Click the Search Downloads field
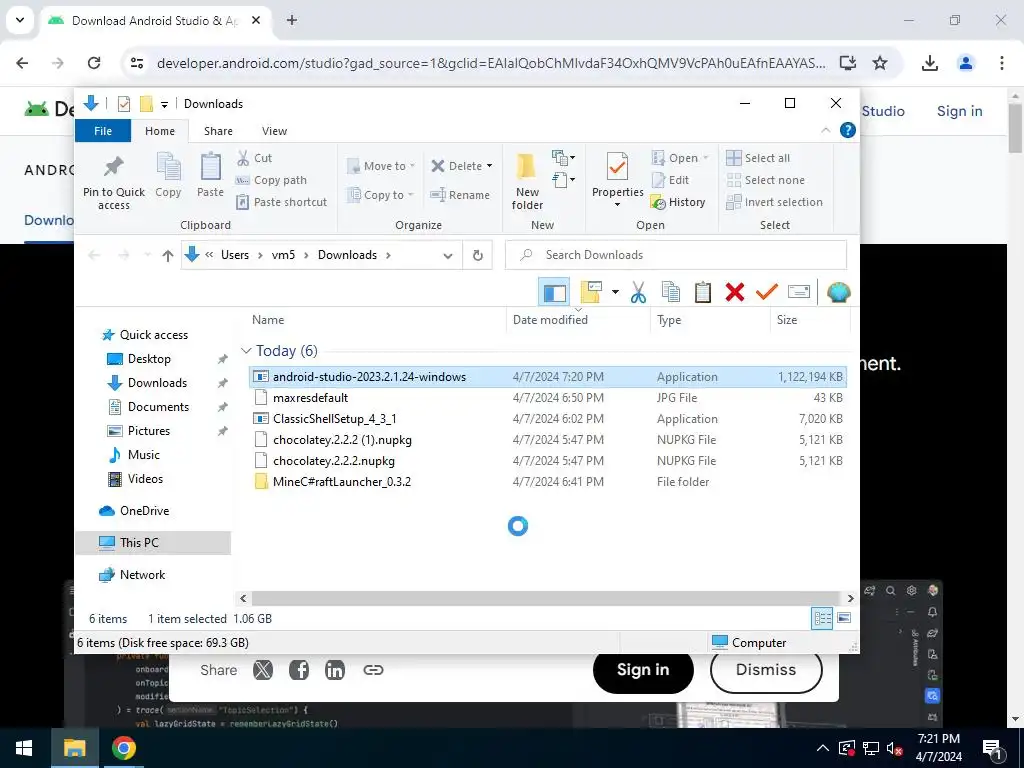 676,255
